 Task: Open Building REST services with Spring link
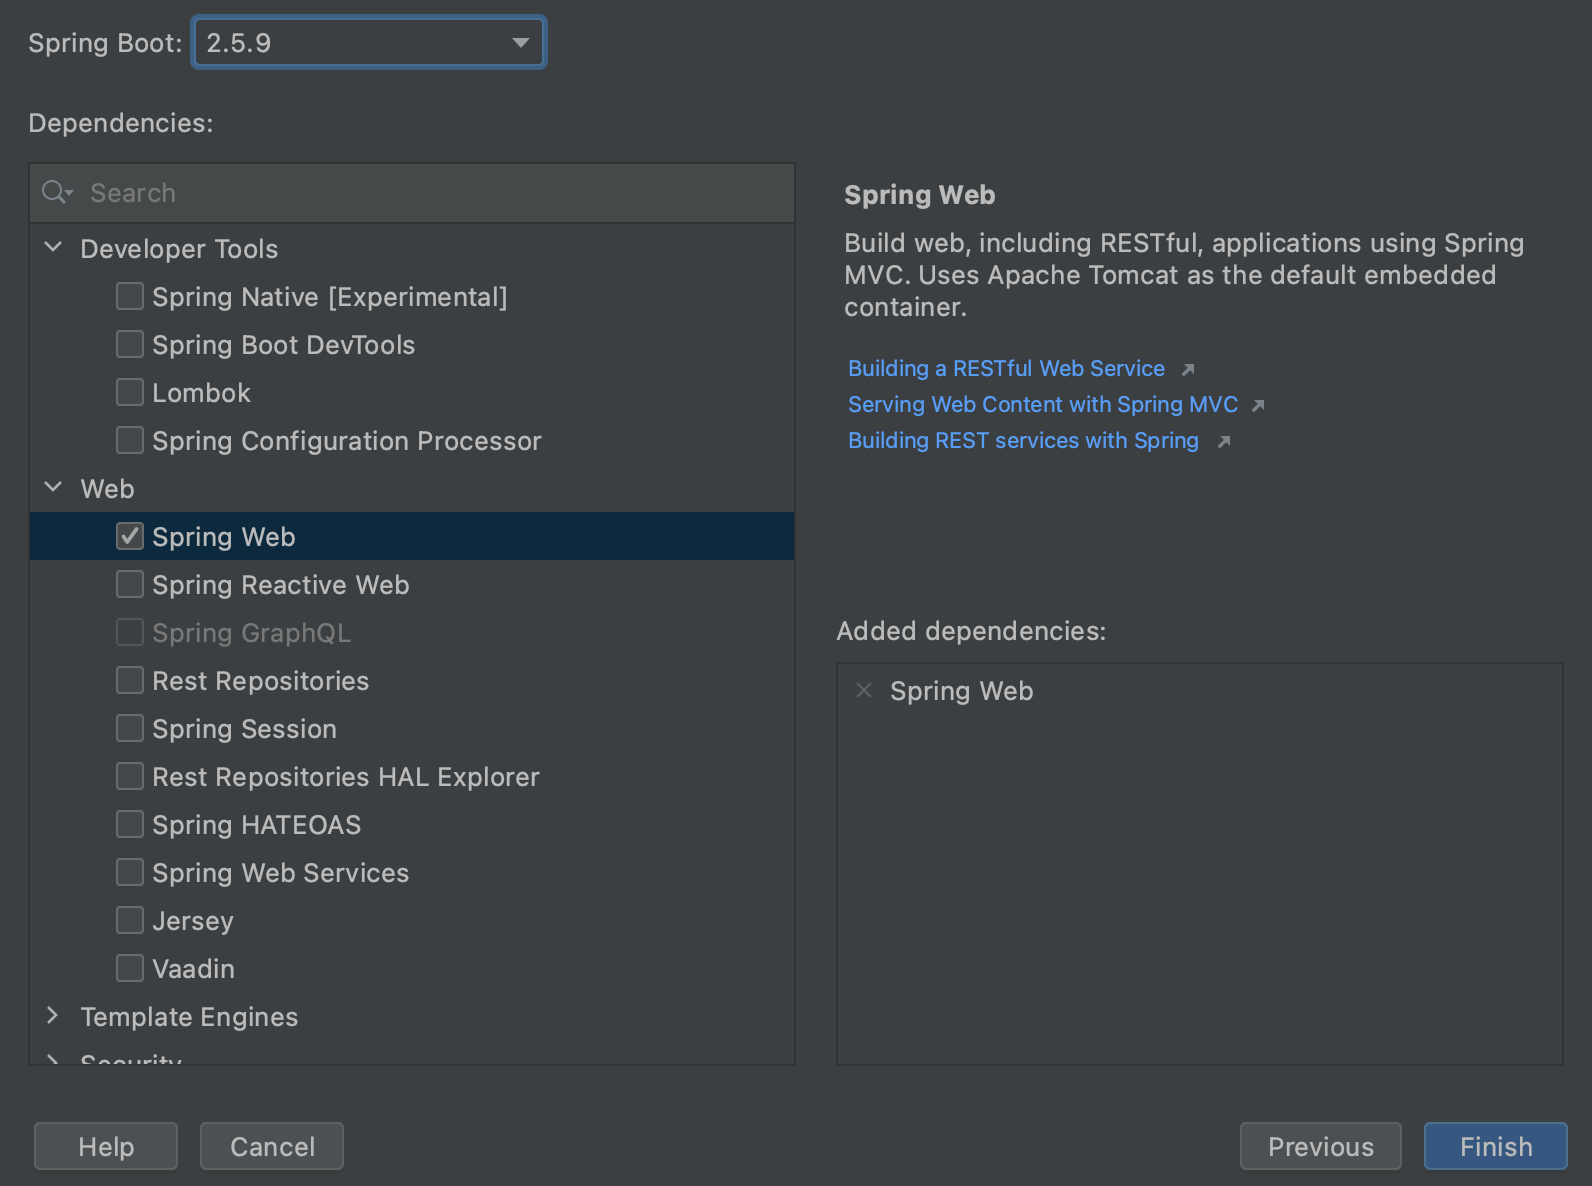(x=1023, y=441)
